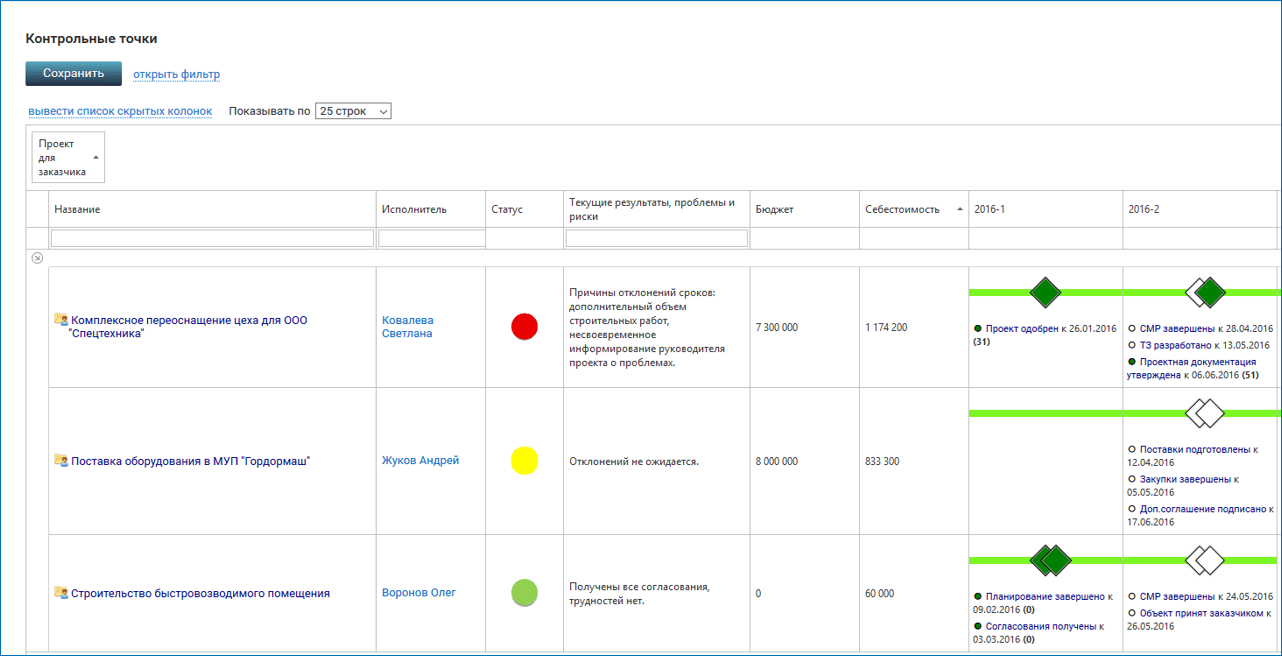Focus the Текущие результаты filter input
The width and height of the screenshot is (1282, 656).
[656, 238]
